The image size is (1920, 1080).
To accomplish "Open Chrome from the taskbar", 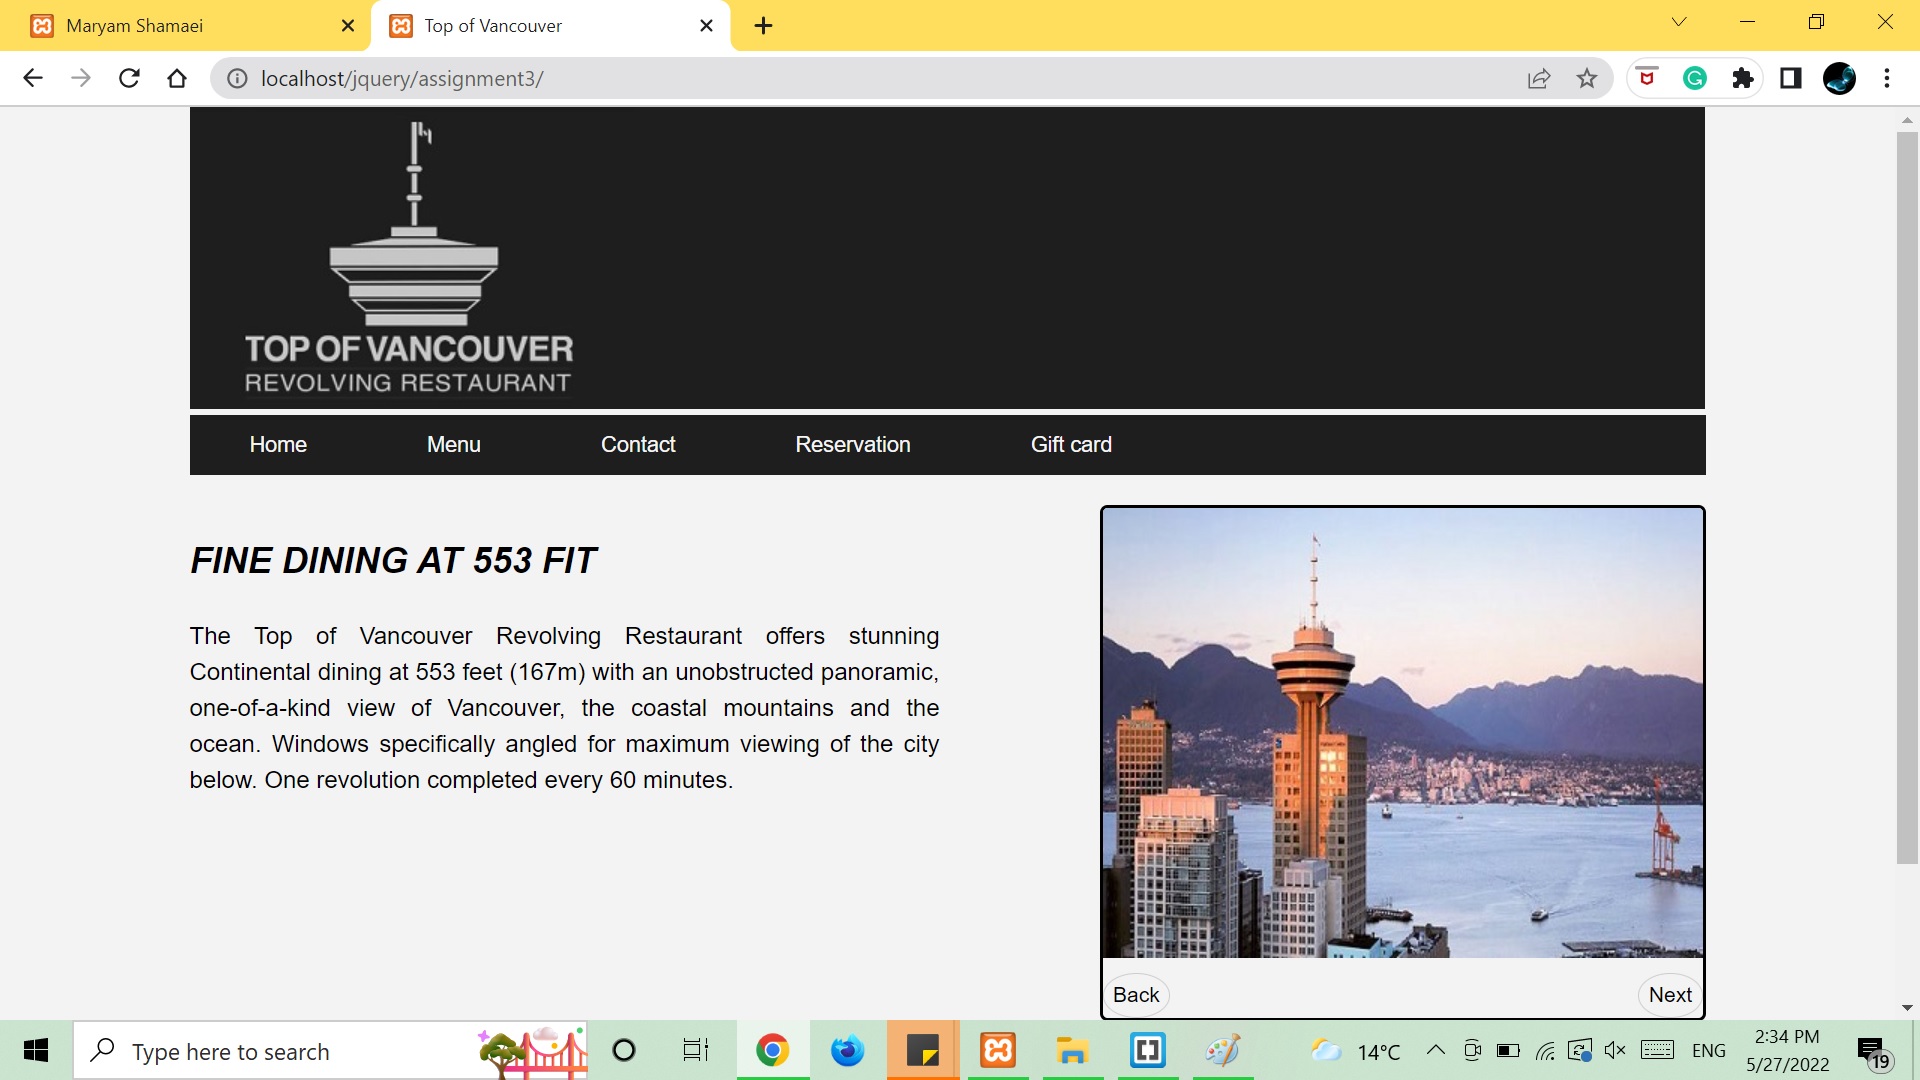I will pyautogui.click(x=772, y=1051).
